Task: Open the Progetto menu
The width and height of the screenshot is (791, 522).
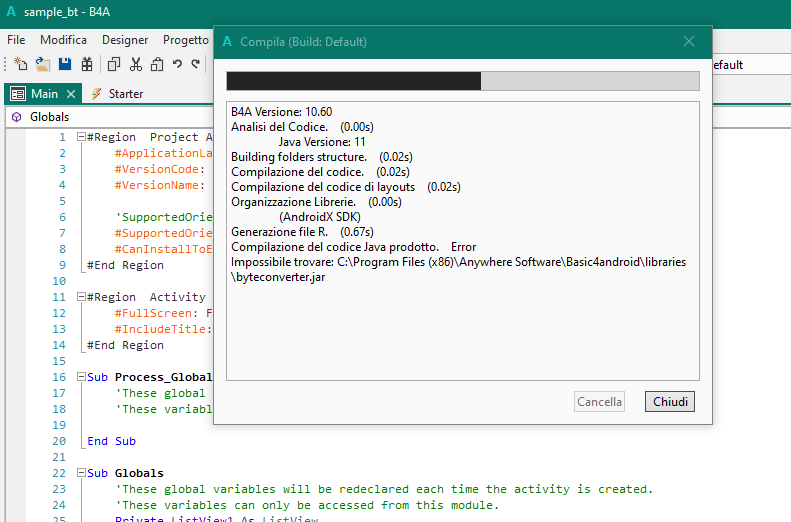Action: click(186, 40)
